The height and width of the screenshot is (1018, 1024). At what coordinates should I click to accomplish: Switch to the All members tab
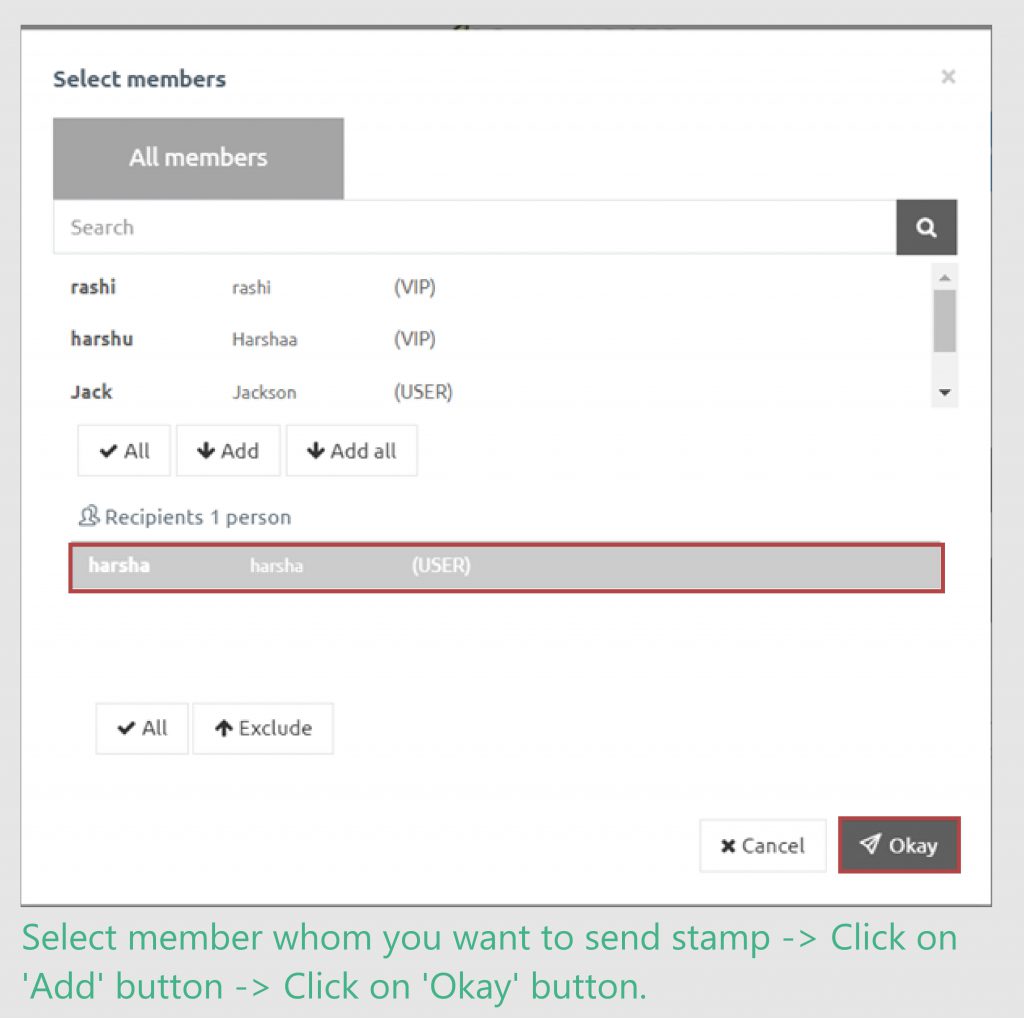(x=198, y=157)
